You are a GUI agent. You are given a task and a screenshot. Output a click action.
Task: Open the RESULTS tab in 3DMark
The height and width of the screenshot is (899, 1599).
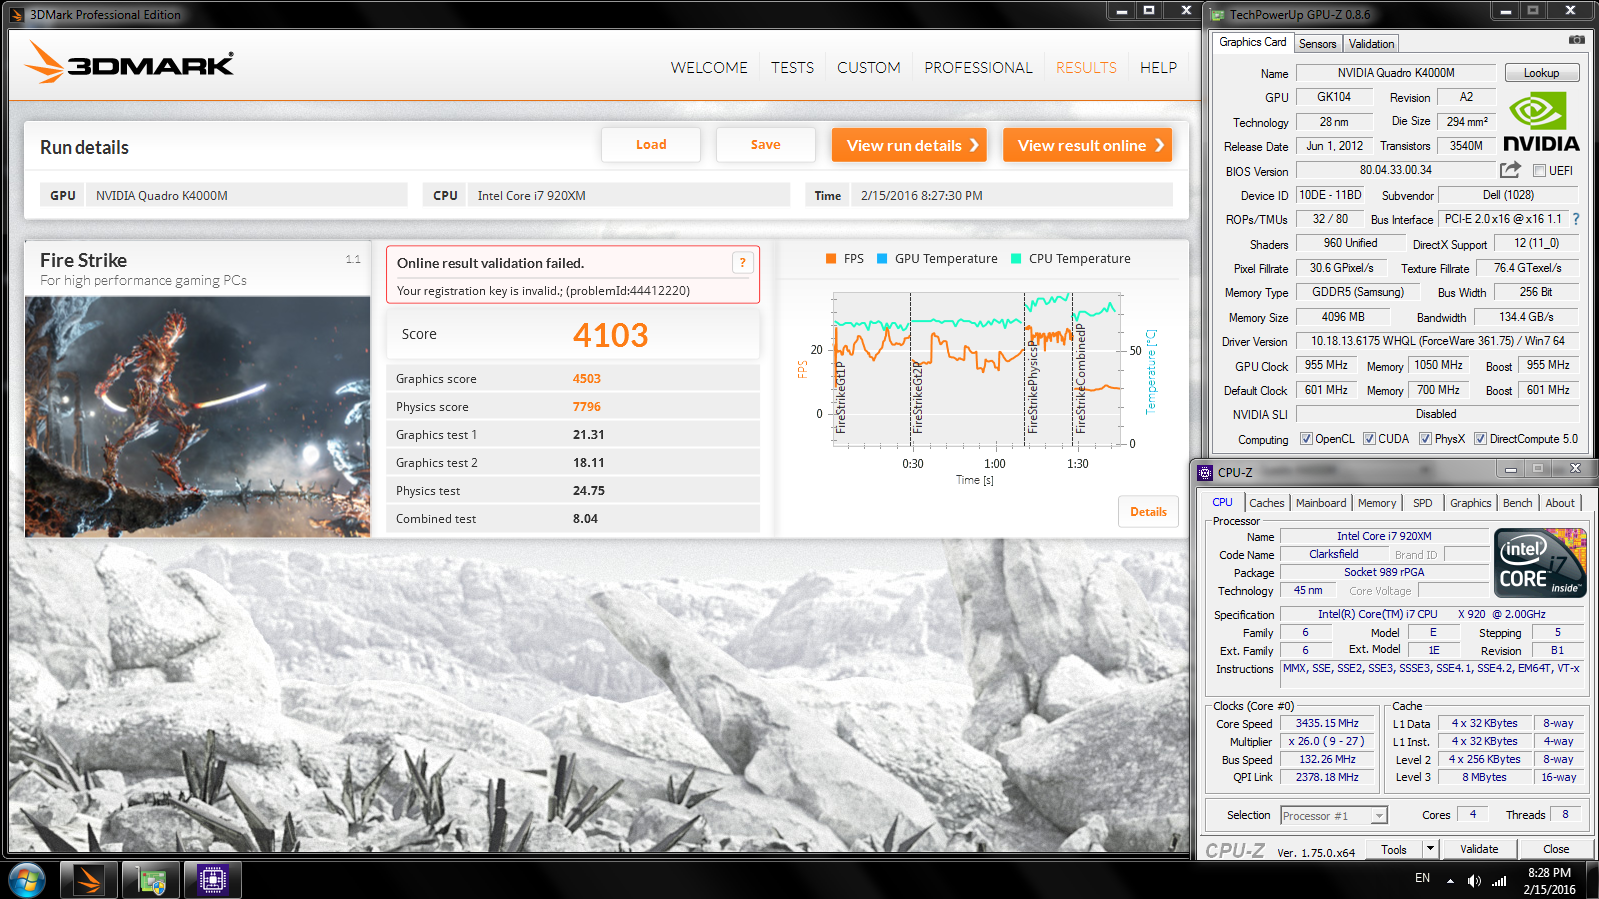1086,68
